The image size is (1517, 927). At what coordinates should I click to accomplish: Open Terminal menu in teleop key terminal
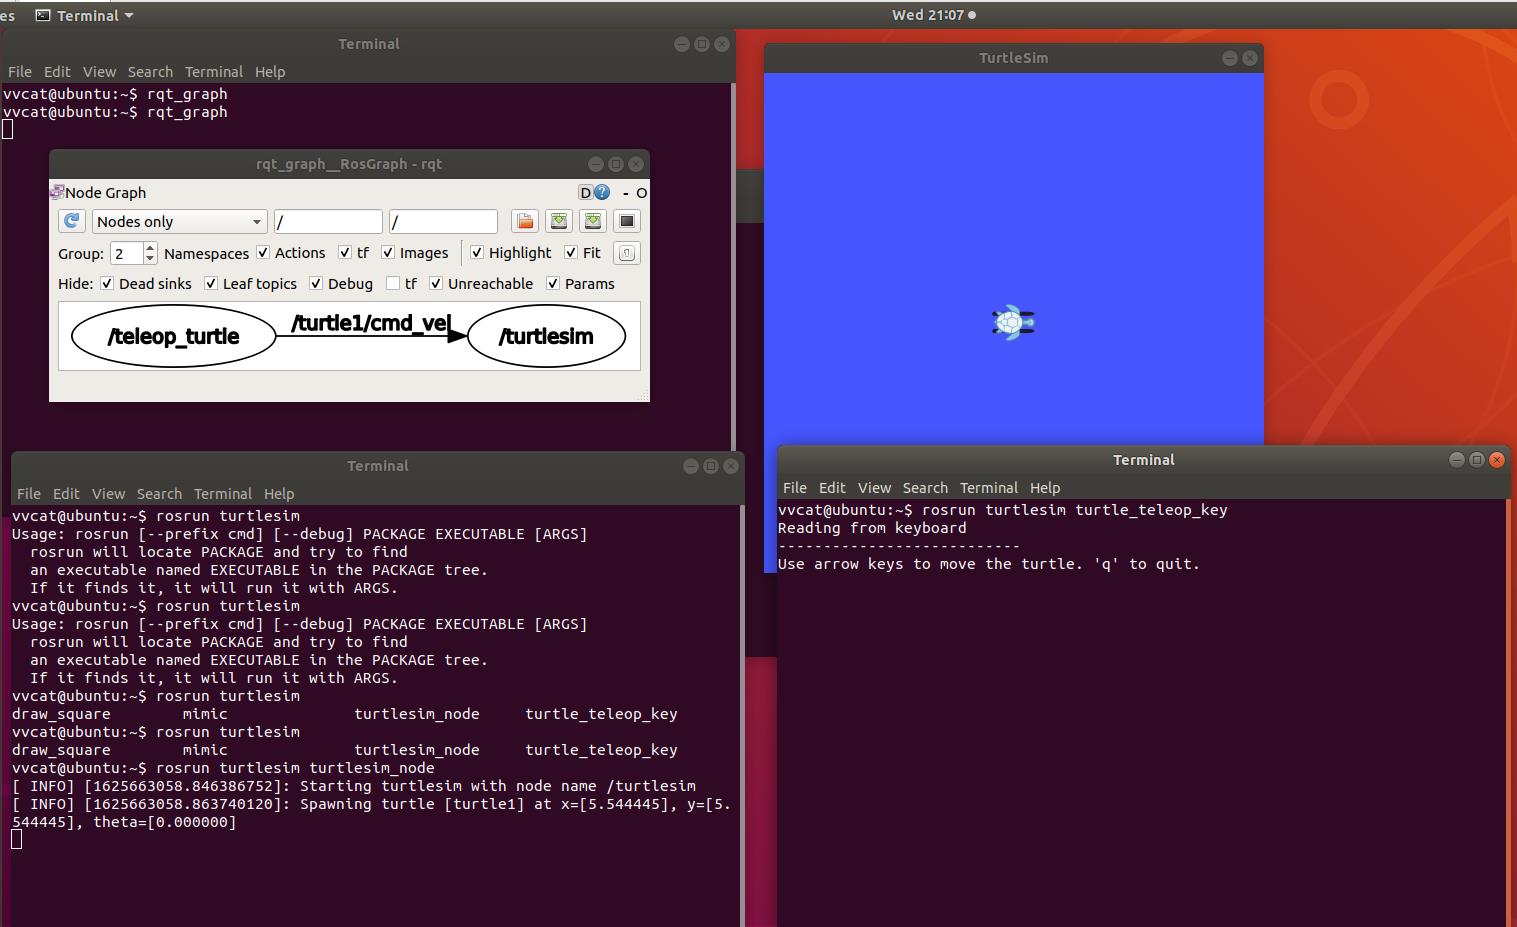(x=989, y=488)
